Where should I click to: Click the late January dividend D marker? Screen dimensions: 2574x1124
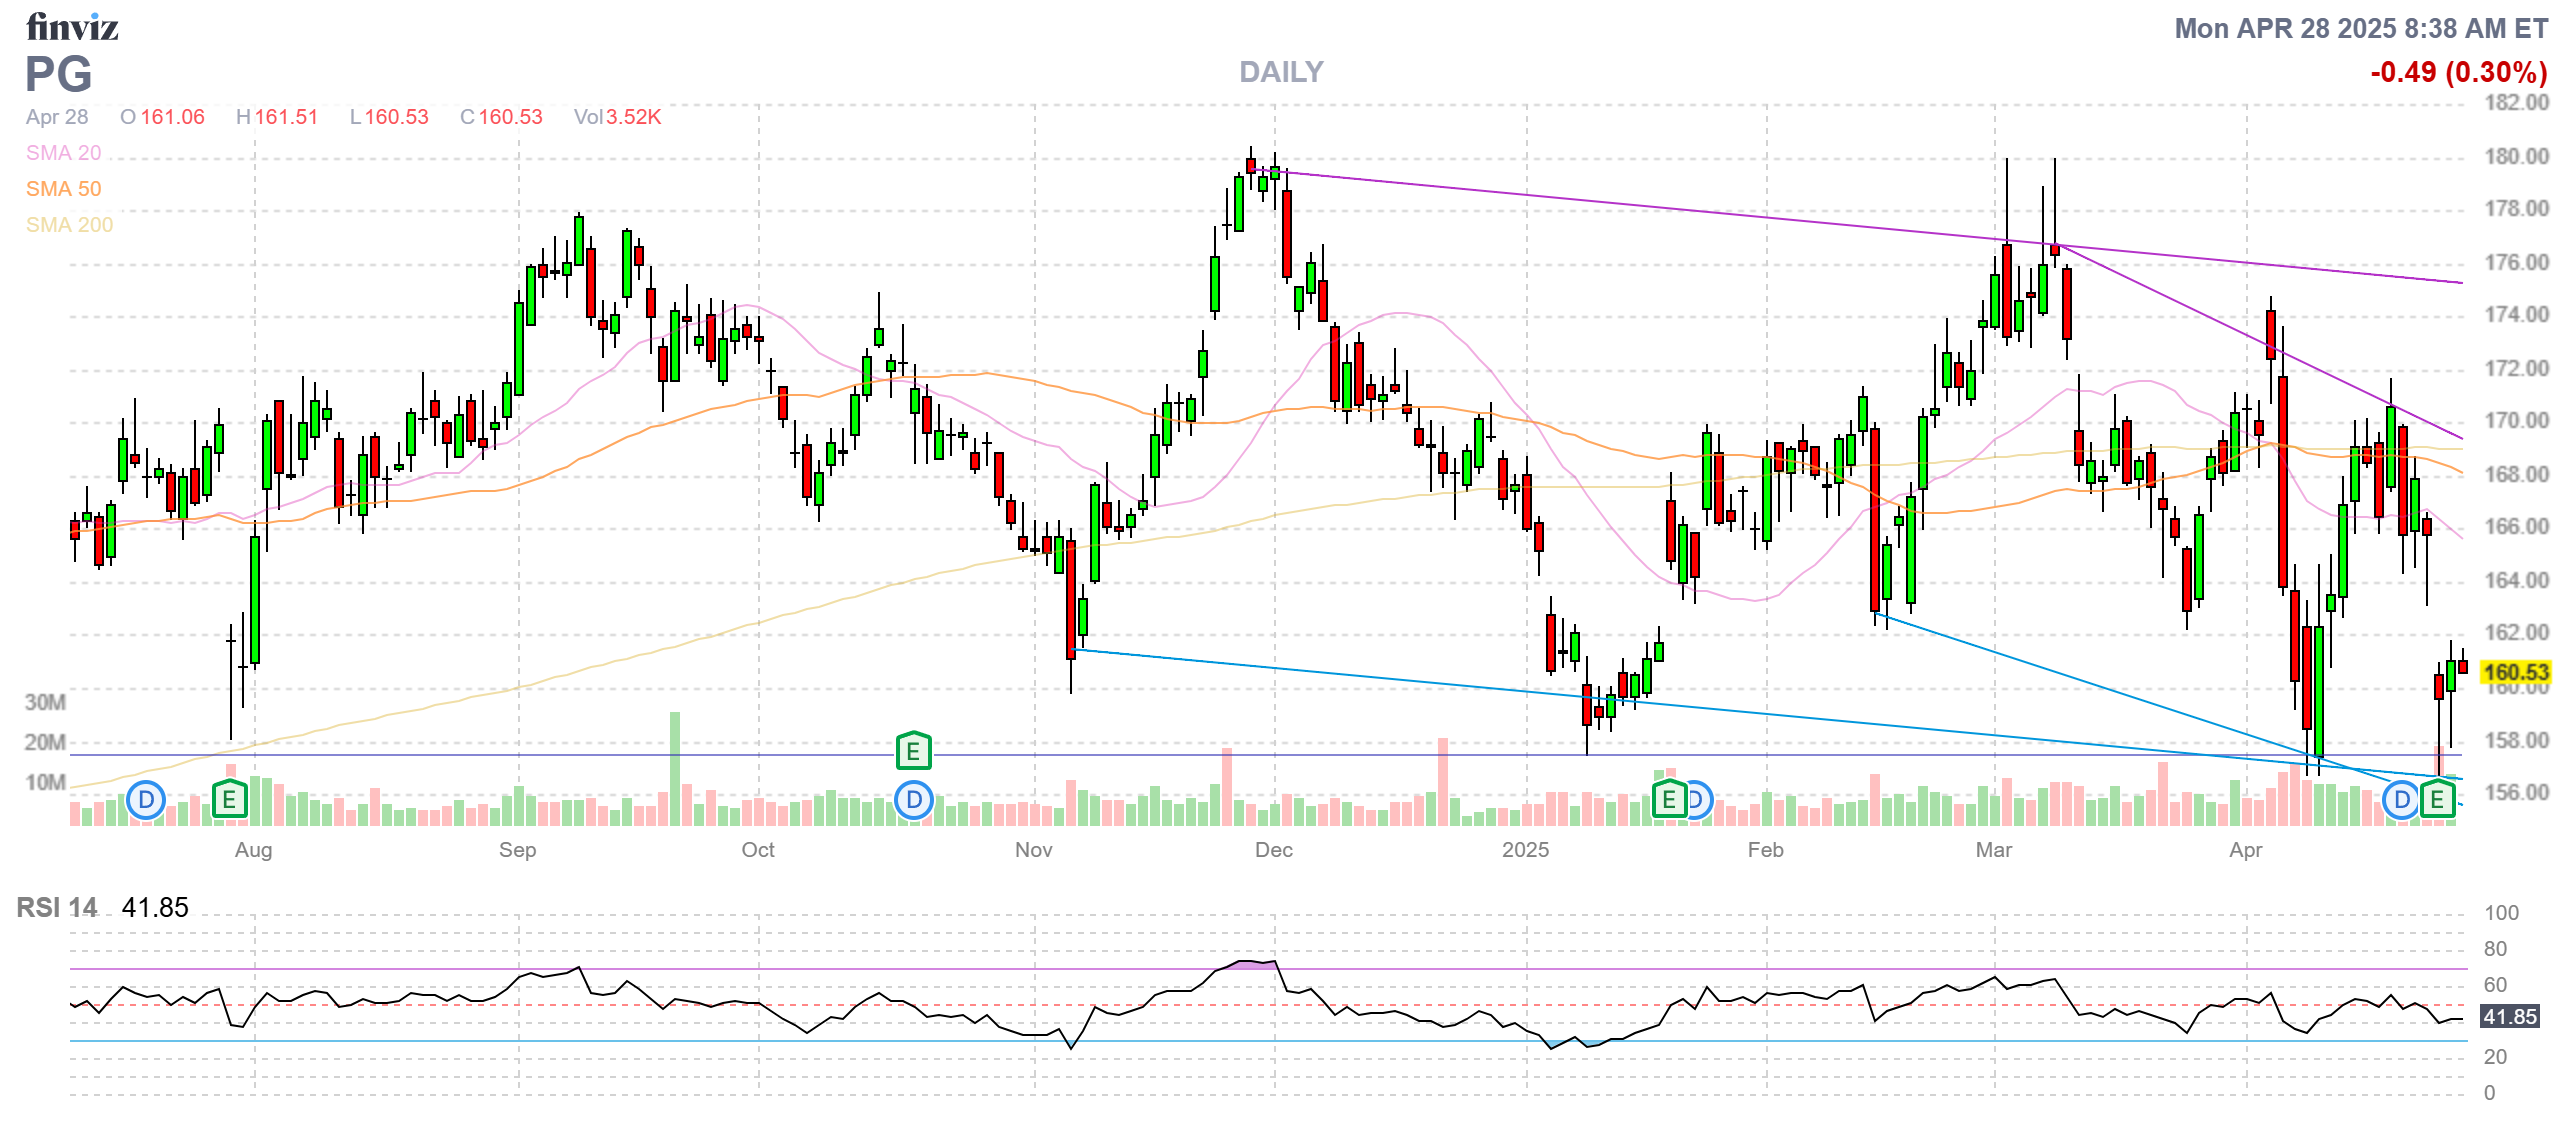coord(1699,800)
